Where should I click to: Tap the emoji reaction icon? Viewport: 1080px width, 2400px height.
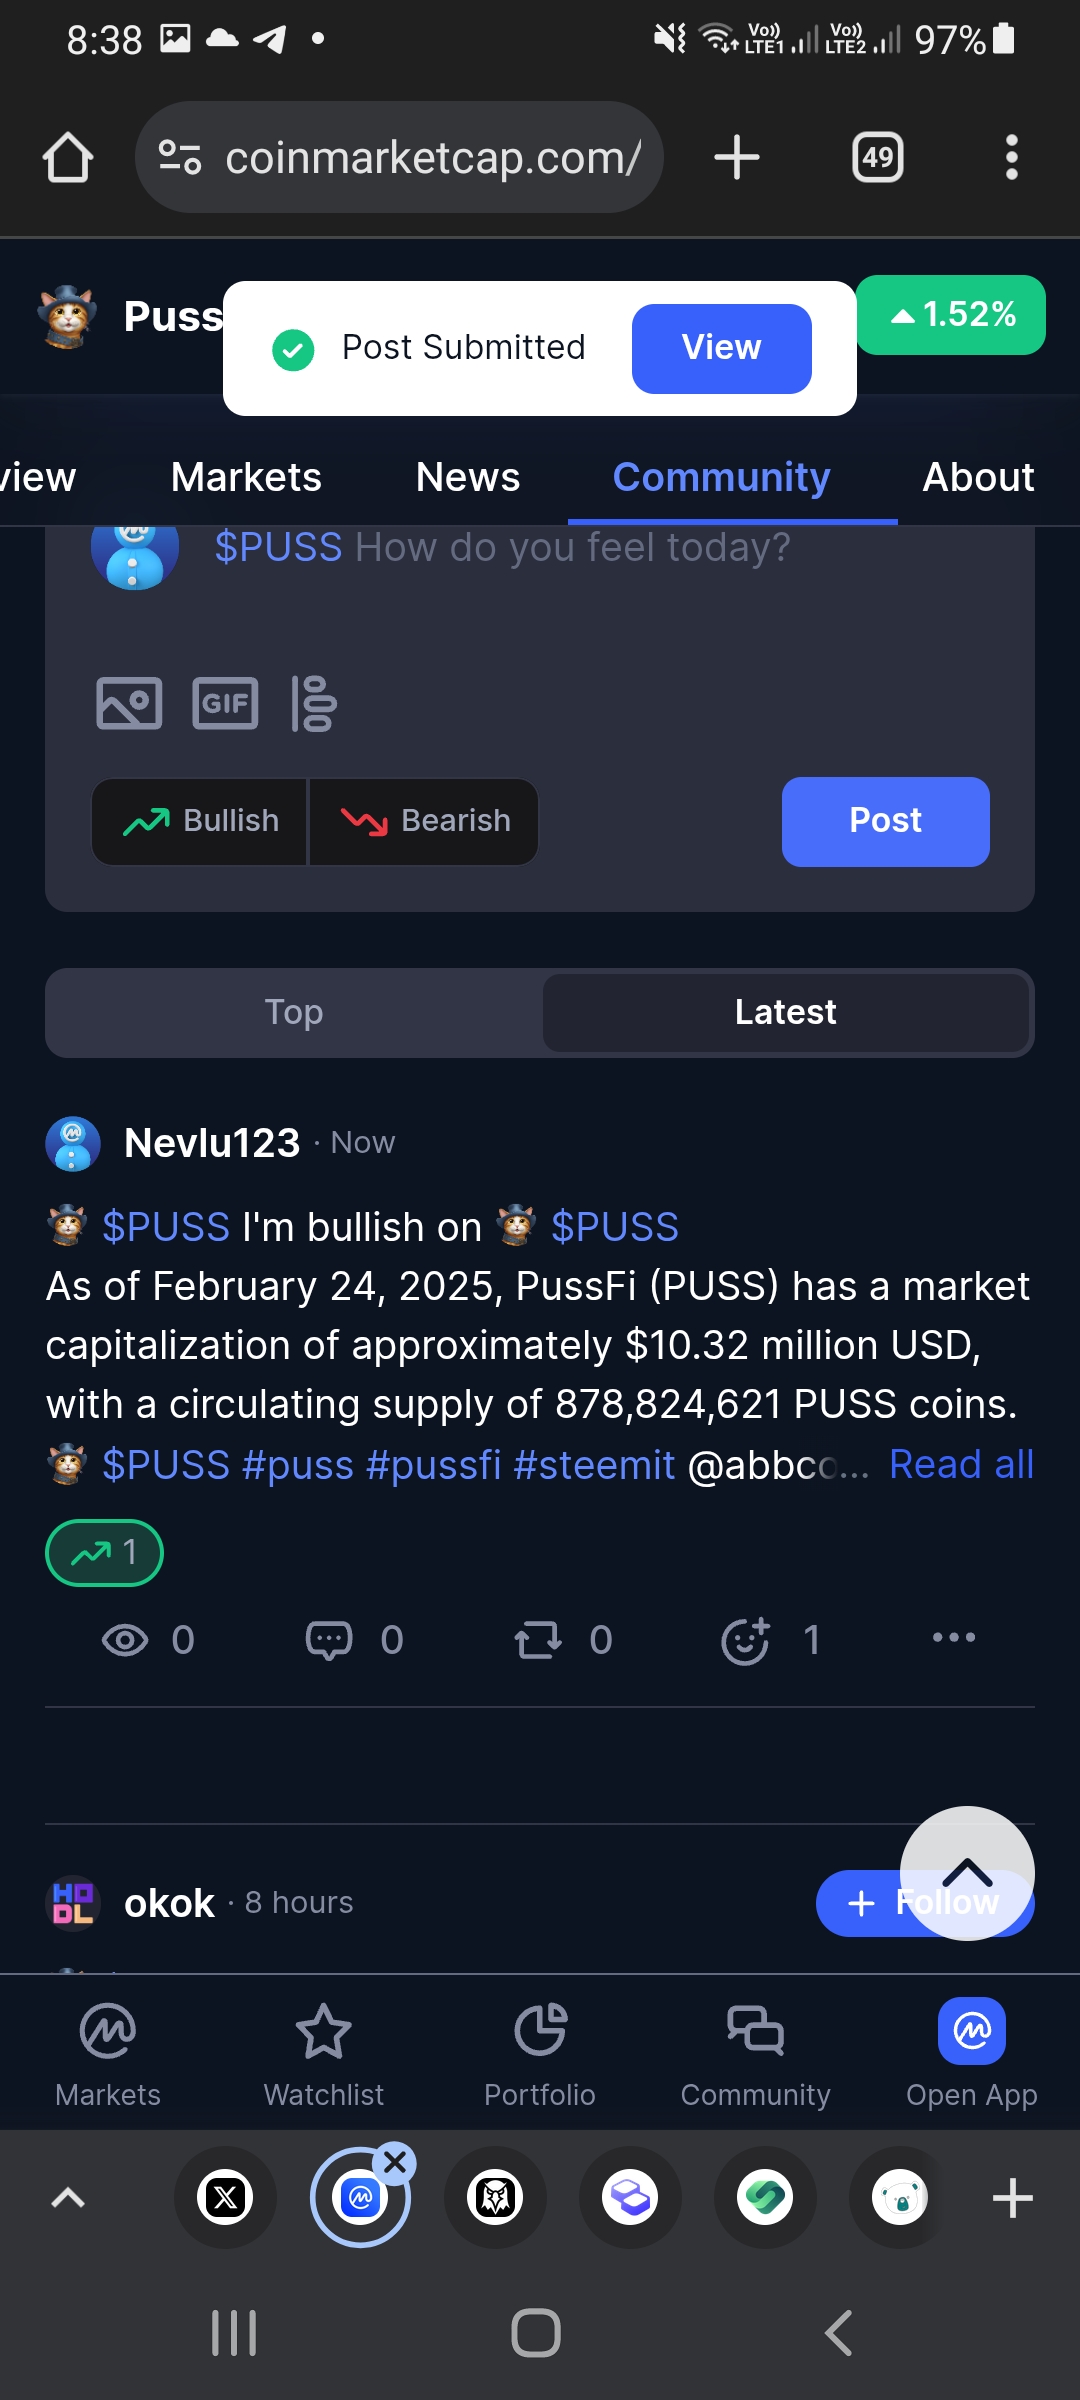(x=746, y=1640)
